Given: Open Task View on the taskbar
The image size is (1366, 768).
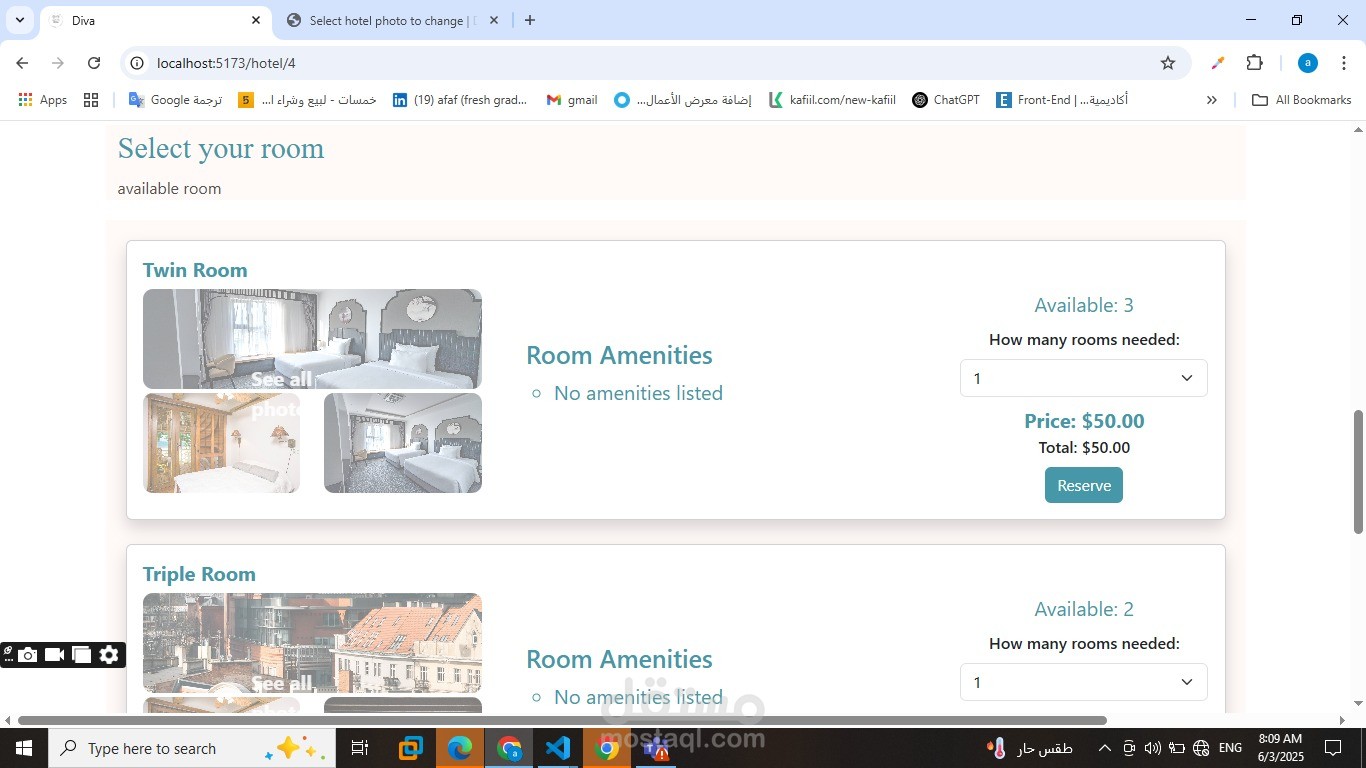Looking at the screenshot, I should 360,748.
